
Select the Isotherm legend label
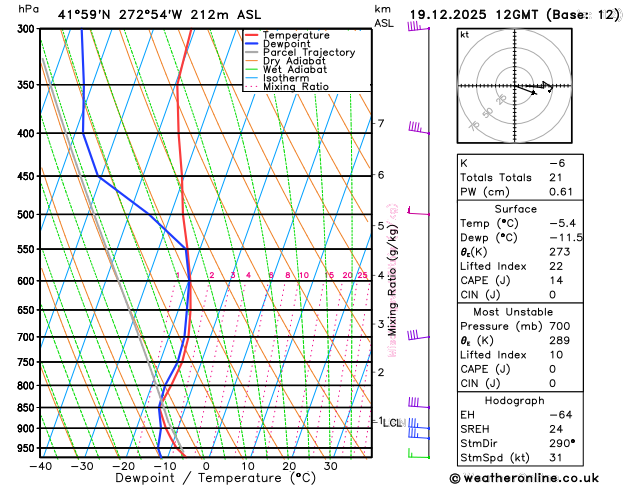286,78
